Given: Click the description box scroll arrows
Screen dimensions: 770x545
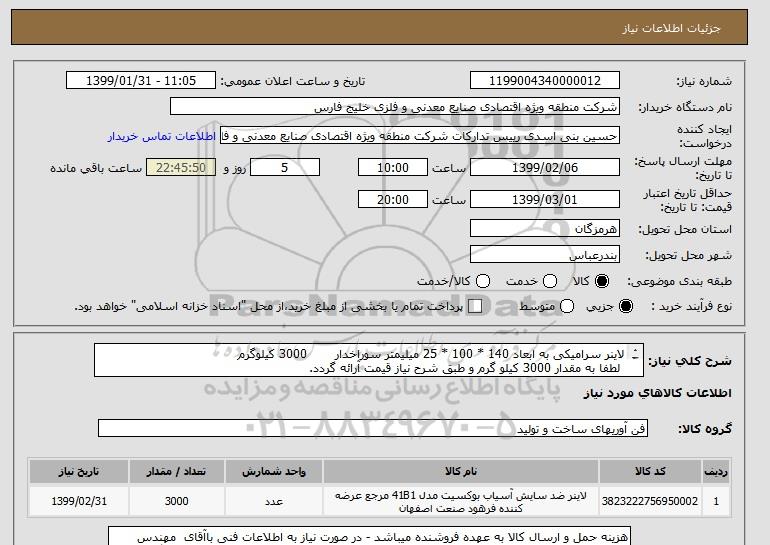Looking at the screenshot, I should coord(635,354).
